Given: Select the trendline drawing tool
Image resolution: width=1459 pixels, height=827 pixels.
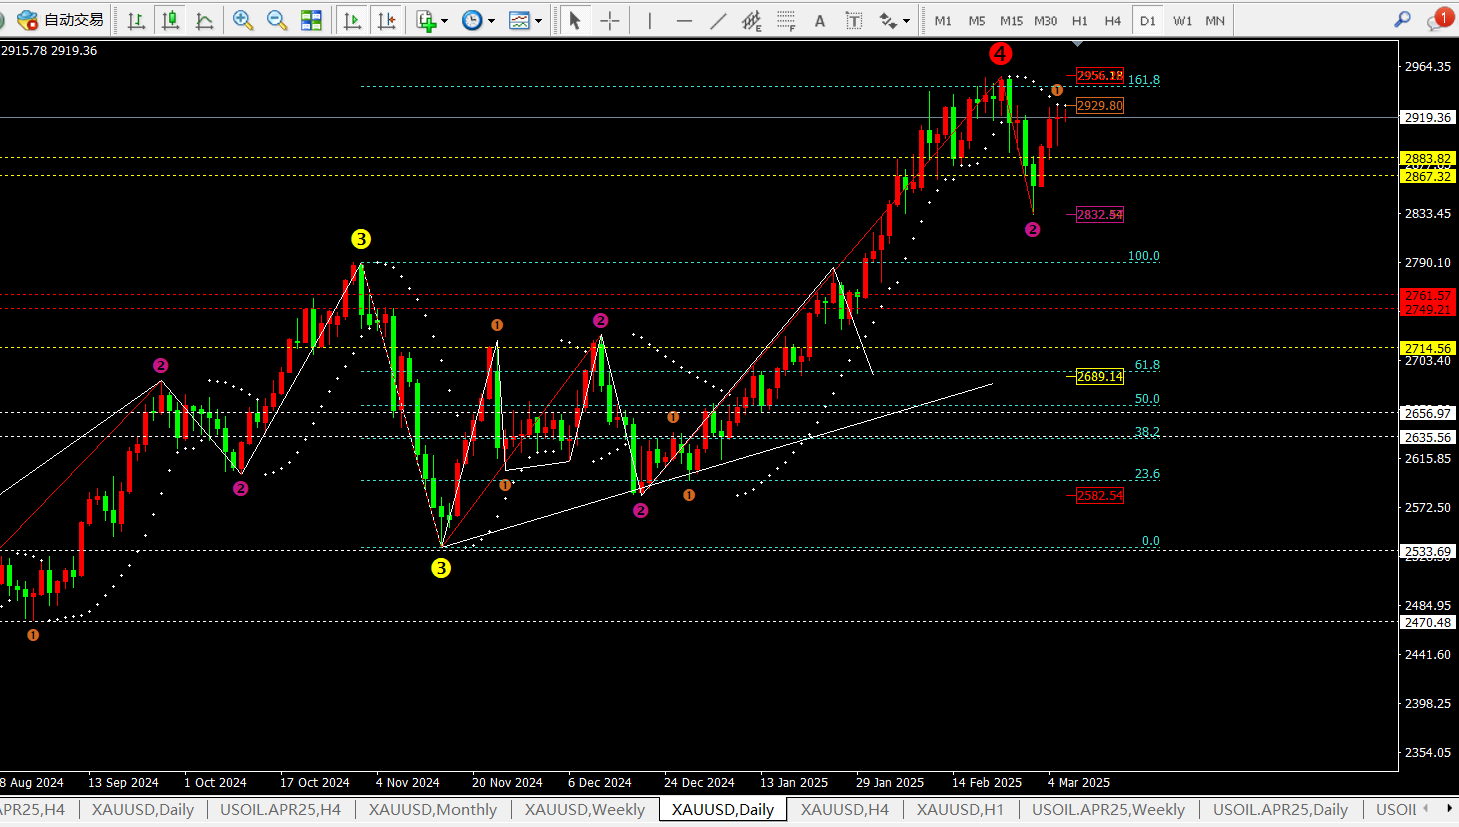Looking at the screenshot, I should pos(718,20).
